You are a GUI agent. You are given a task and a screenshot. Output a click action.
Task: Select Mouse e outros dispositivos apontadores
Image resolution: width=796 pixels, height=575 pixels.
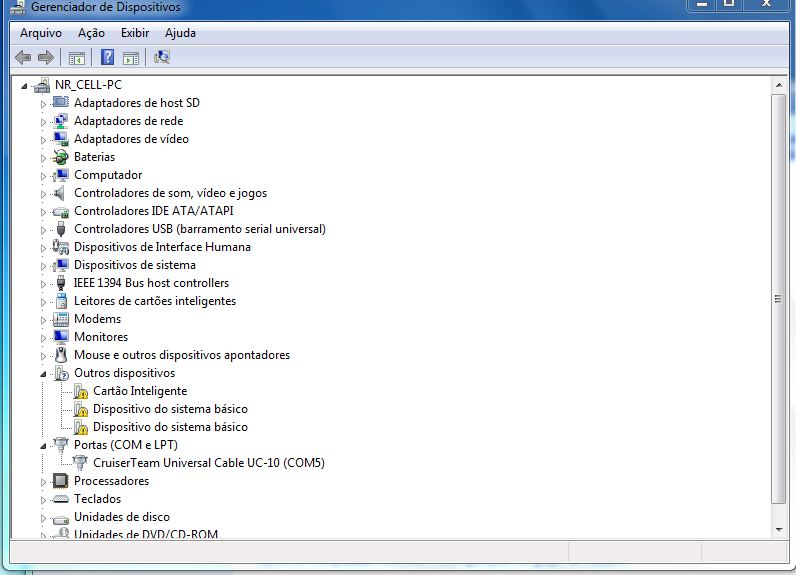[182, 355]
